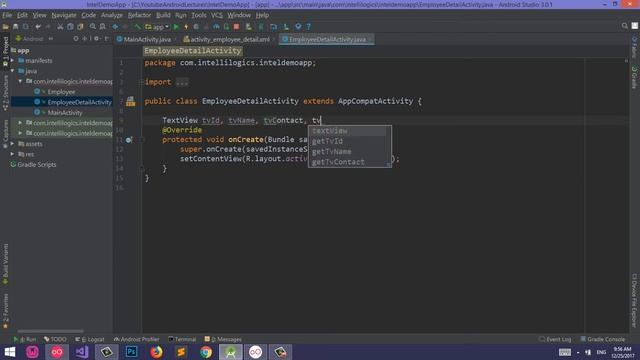This screenshot has height=360, width=640.
Task: Click the lightning Apply Changes icon
Action: 186,27
